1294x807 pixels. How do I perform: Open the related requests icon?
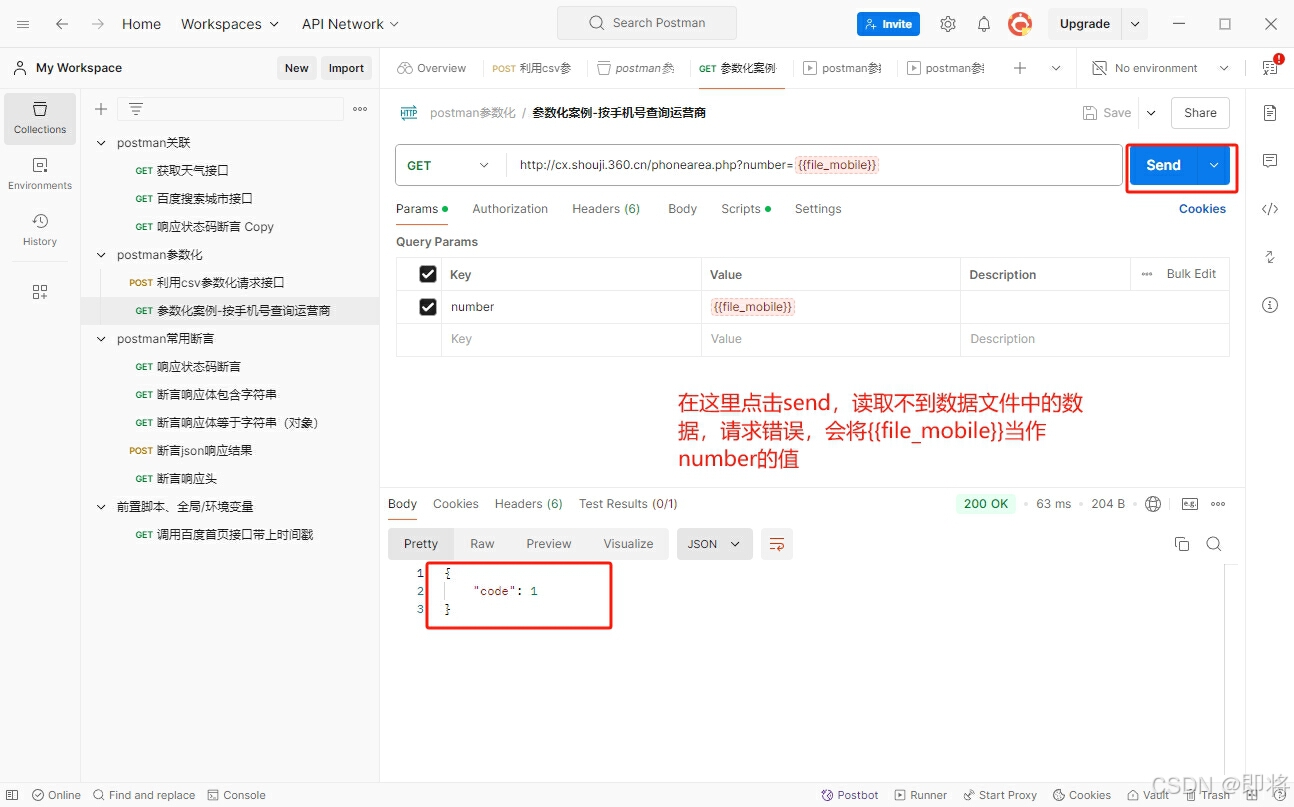[1270, 257]
